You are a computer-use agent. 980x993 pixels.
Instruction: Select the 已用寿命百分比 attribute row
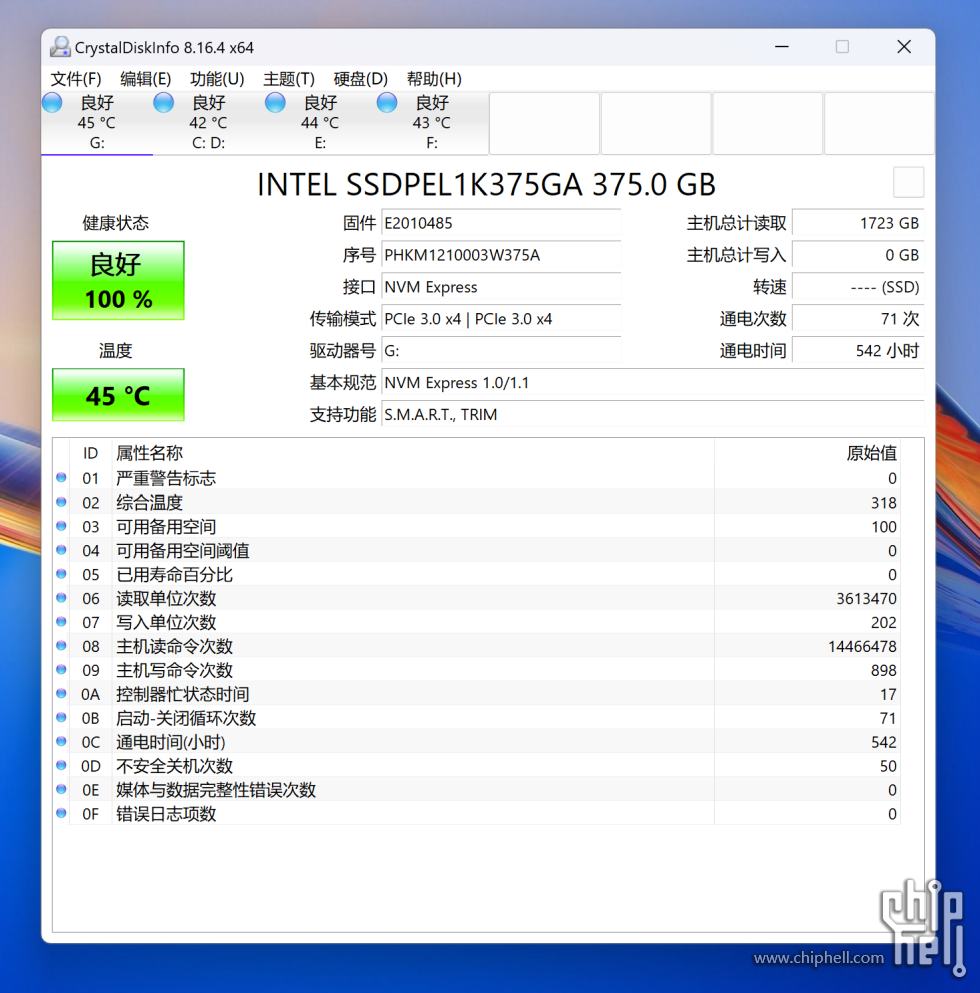[478, 574]
